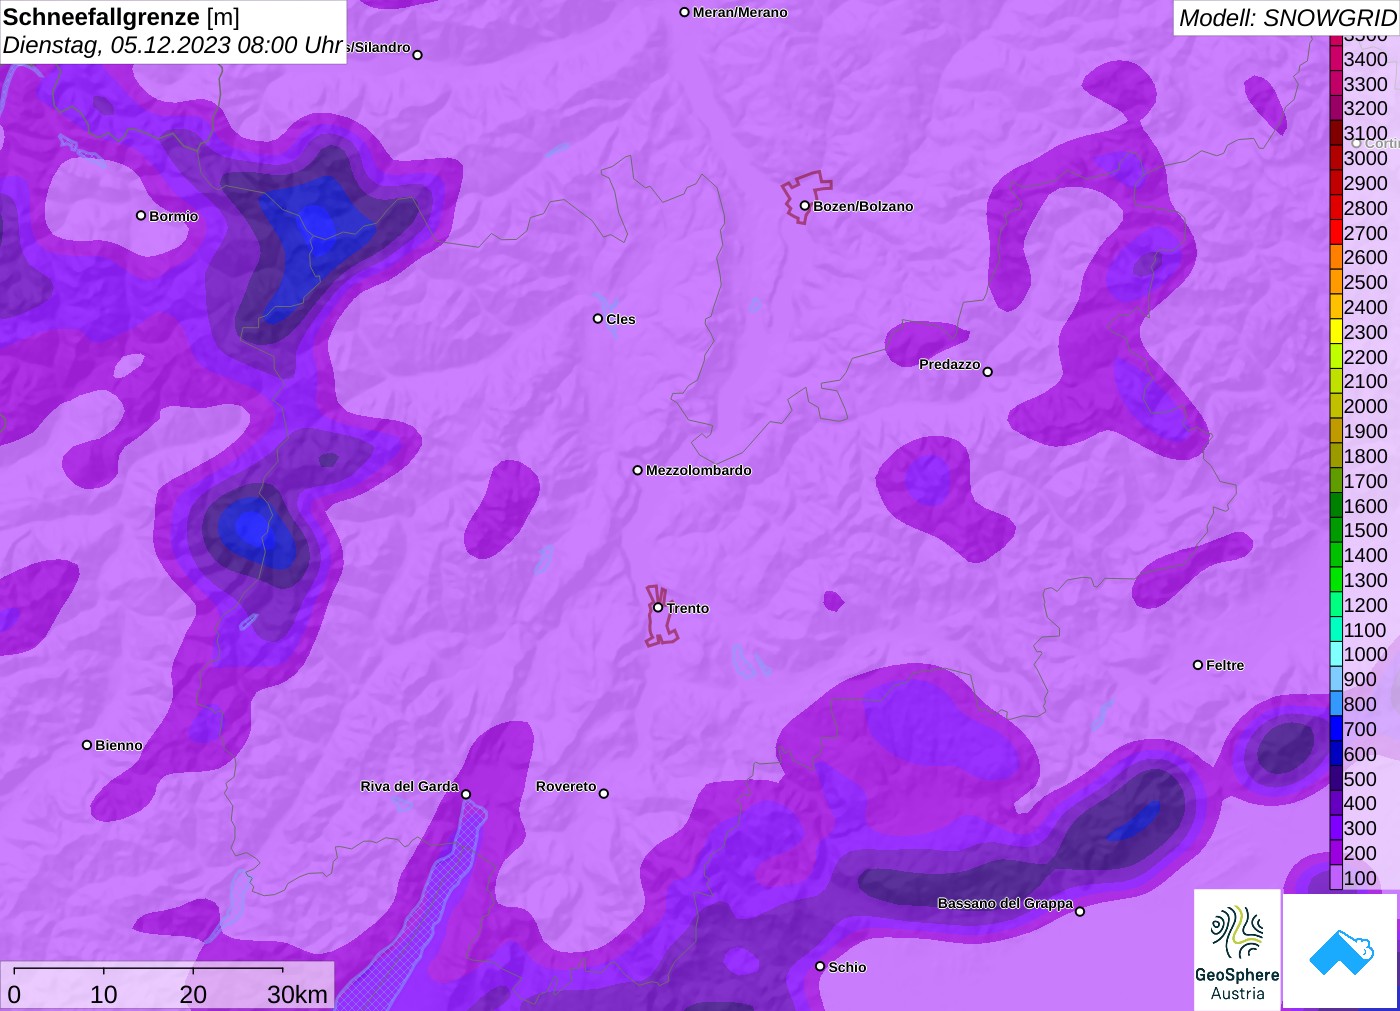Click the Bienno label text
Image resolution: width=1400 pixels, height=1011 pixels.
(x=119, y=745)
